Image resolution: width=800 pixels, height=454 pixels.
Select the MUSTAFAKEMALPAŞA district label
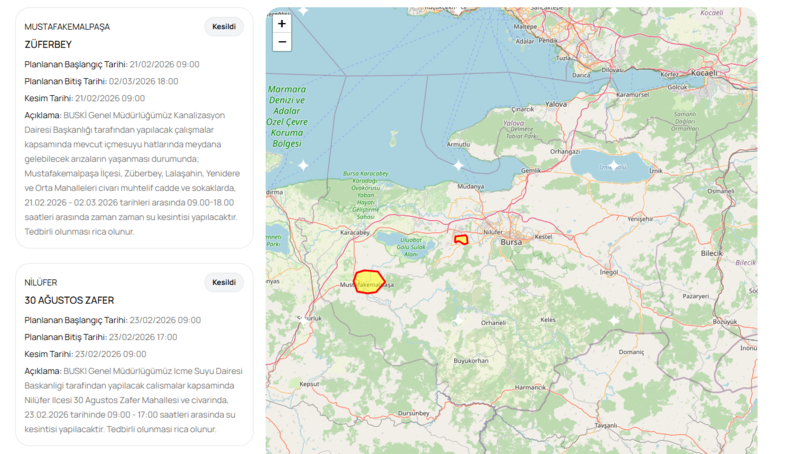point(67,27)
